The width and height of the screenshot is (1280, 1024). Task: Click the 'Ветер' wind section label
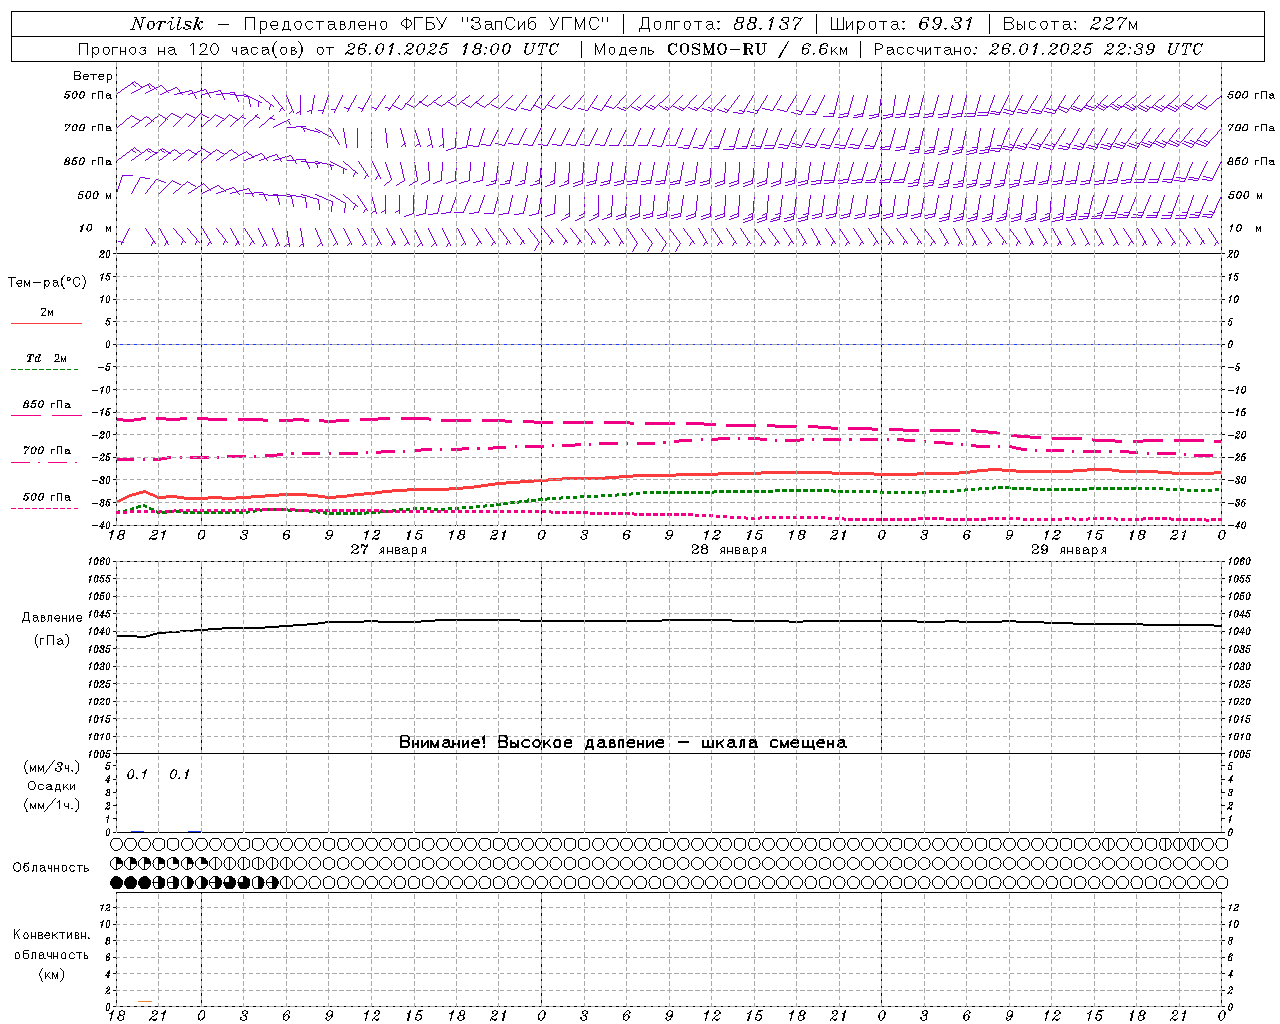93,76
